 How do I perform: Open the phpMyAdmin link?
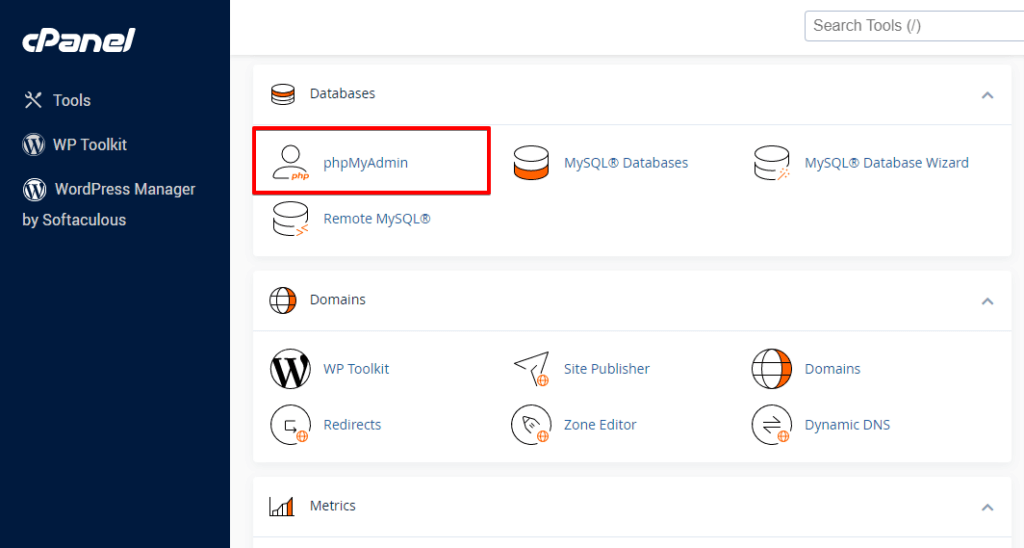point(365,163)
